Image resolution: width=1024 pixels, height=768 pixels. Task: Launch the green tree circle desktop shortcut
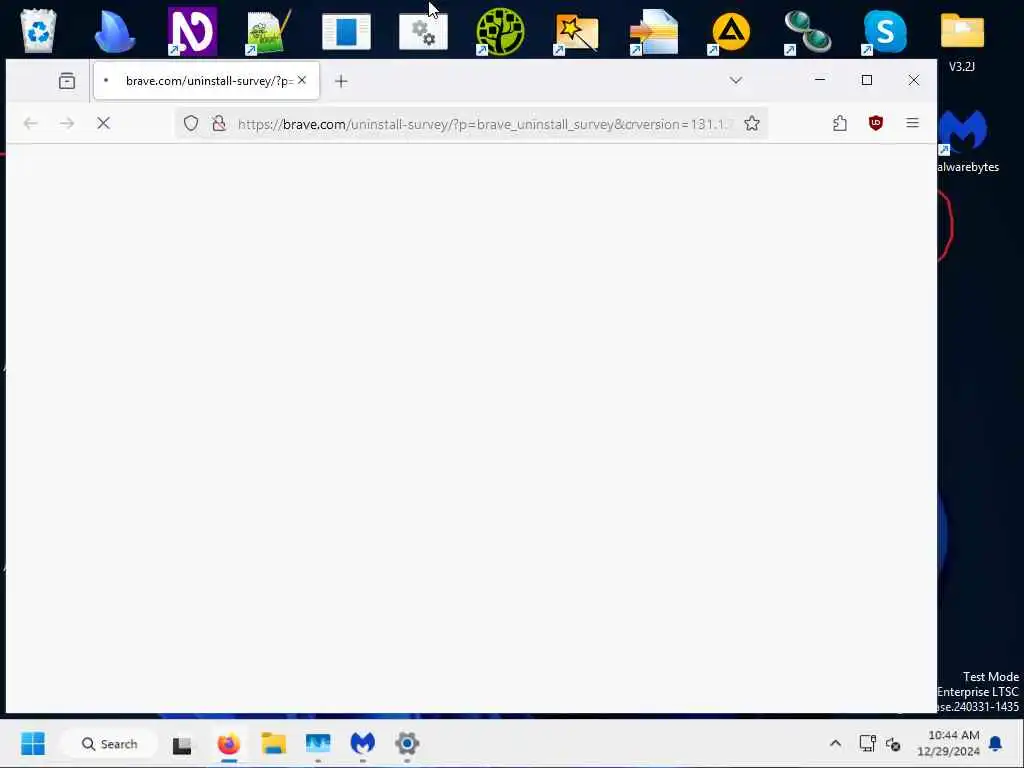[500, 31]
